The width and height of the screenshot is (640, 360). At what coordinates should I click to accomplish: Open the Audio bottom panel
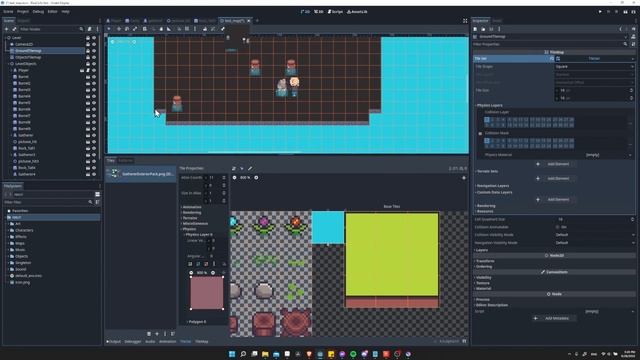coord(150,342)
